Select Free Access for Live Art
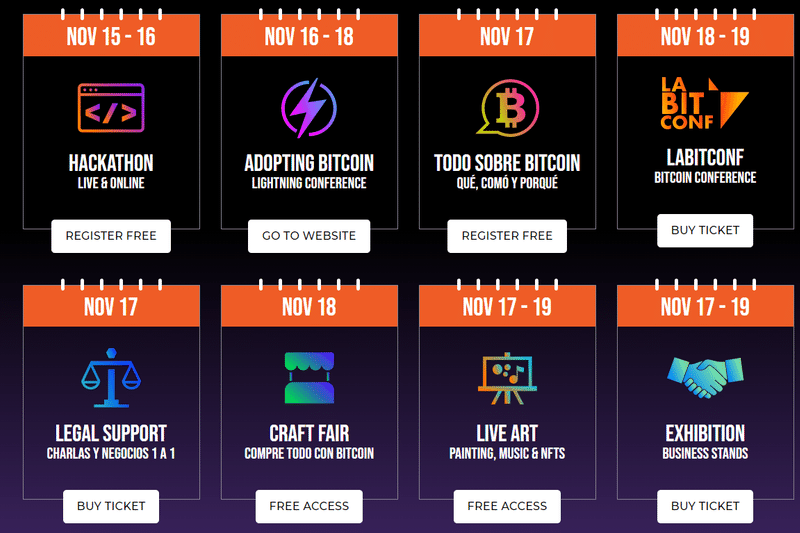 point(507,506)
